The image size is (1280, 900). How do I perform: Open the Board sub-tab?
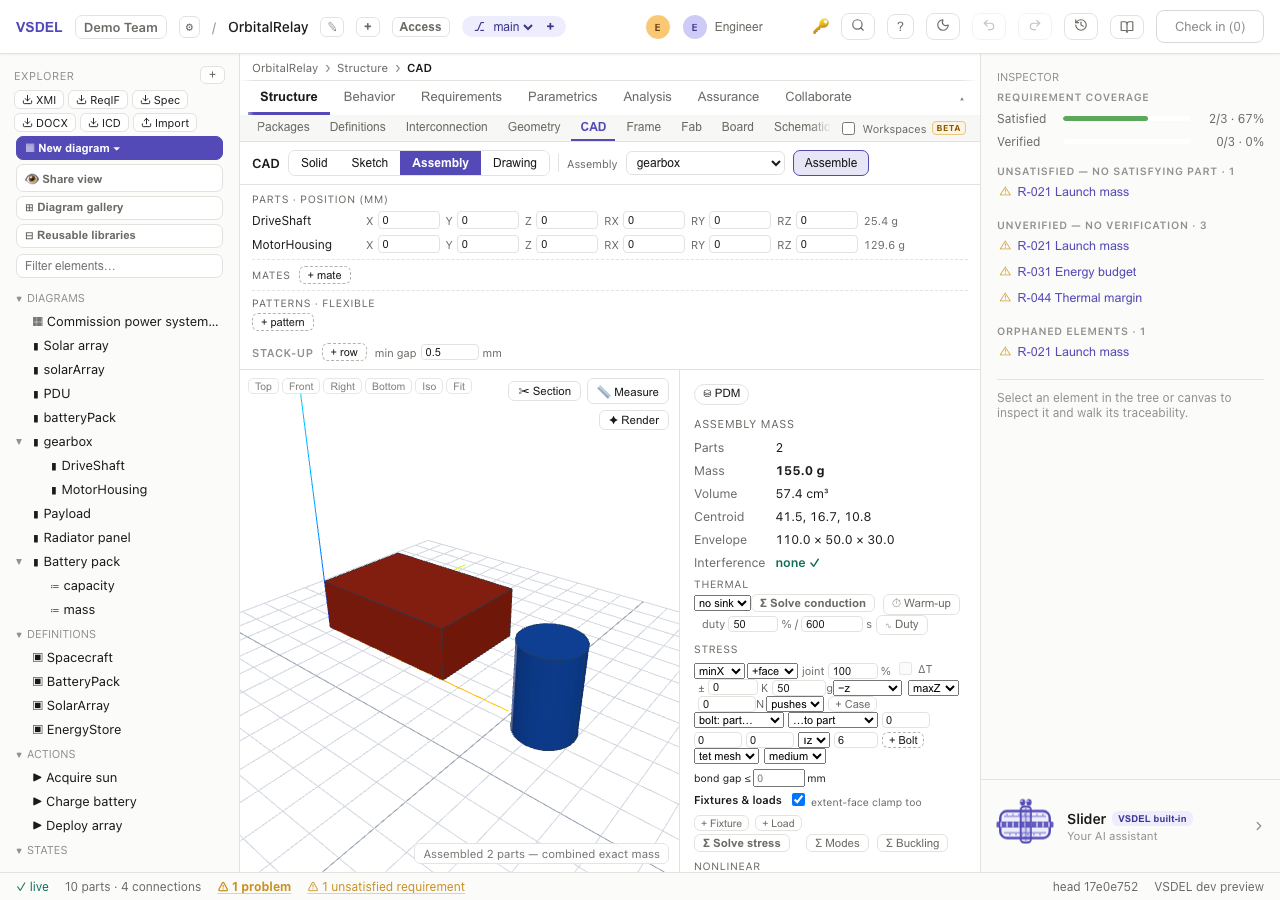(x=737, y=127)
